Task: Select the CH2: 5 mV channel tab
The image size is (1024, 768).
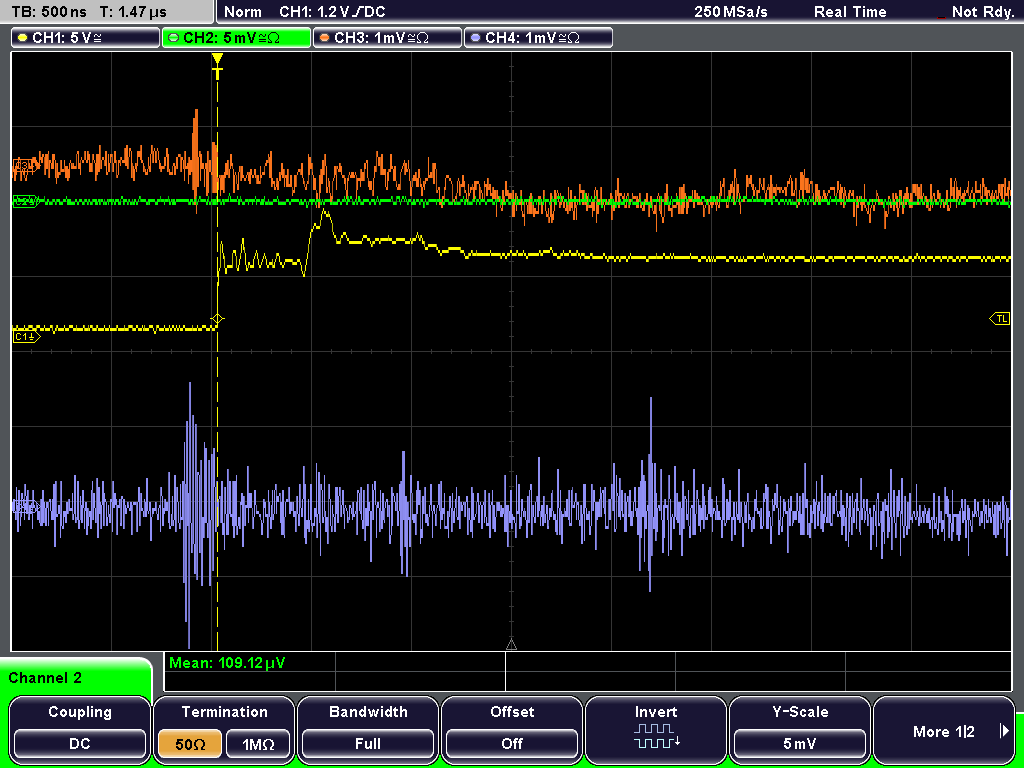Action: [x=236, y=38]
